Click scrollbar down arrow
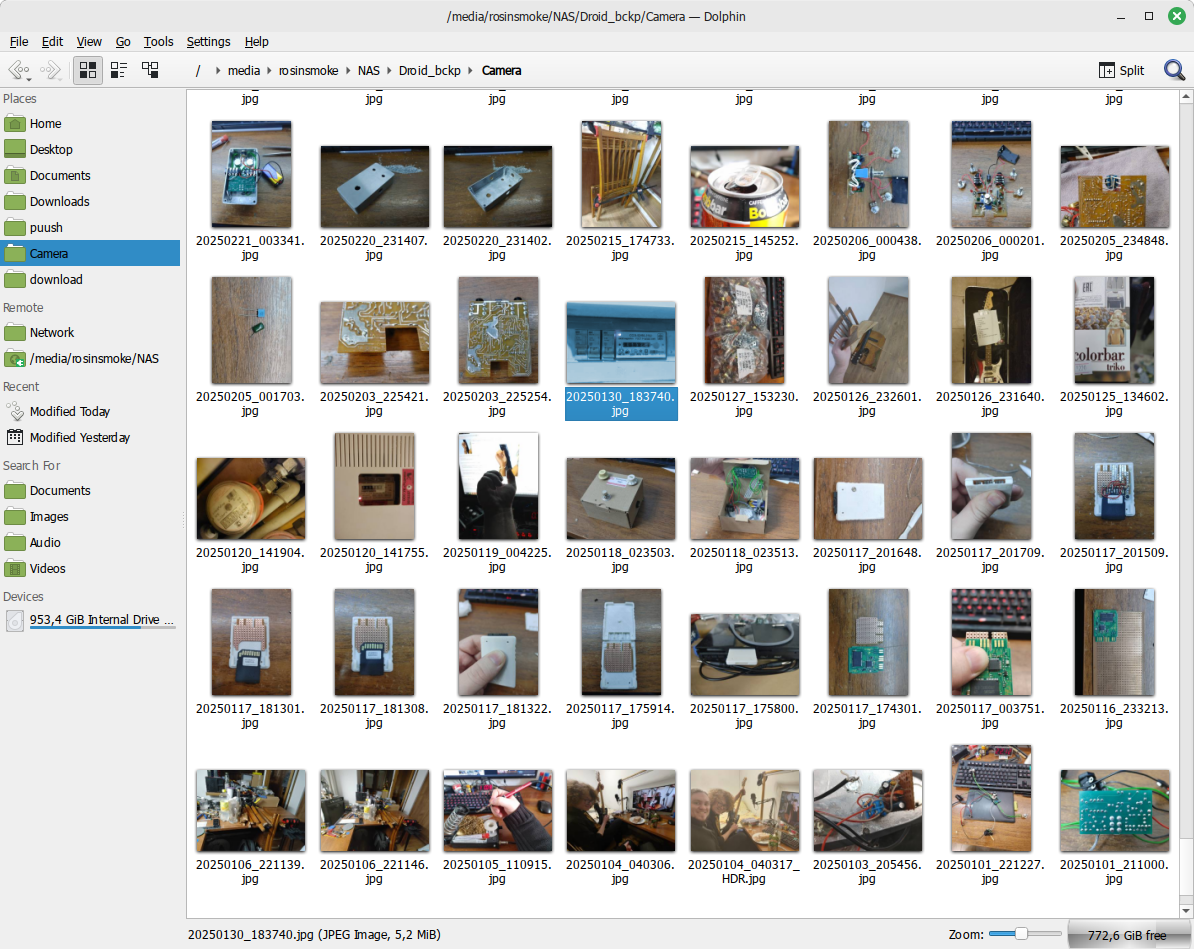The width and height of the screenshot is (1194, 949). pos(1186,911)
